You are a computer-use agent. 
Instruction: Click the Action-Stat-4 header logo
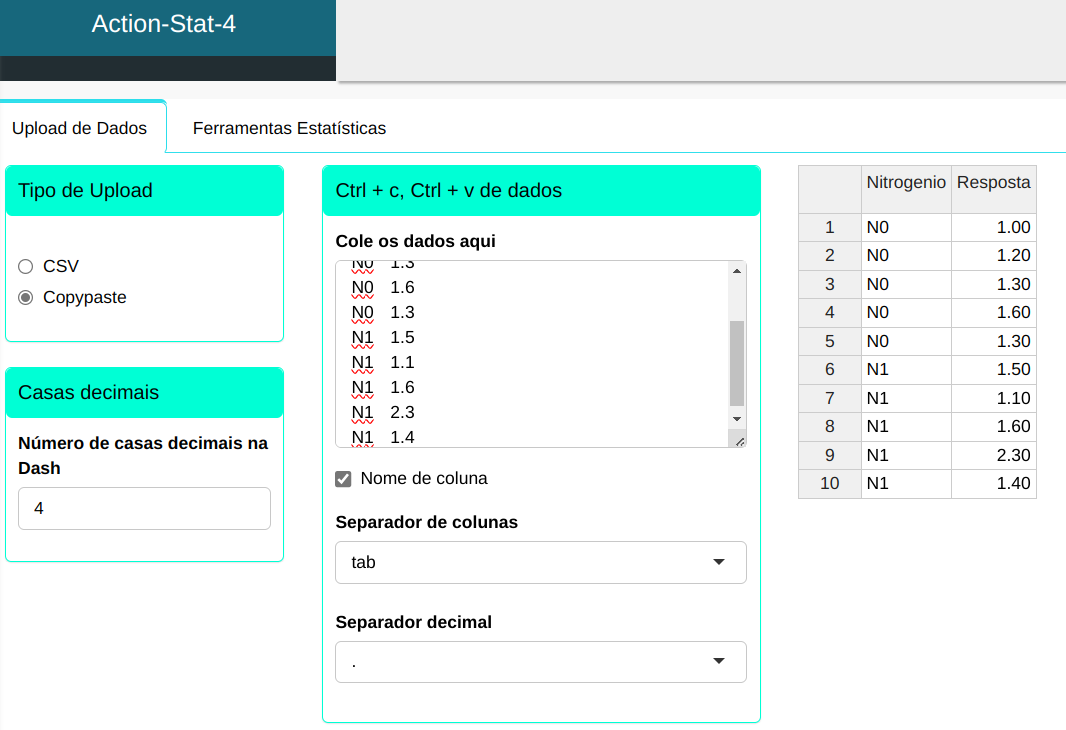pyautogui.click(x=164, y=24)
